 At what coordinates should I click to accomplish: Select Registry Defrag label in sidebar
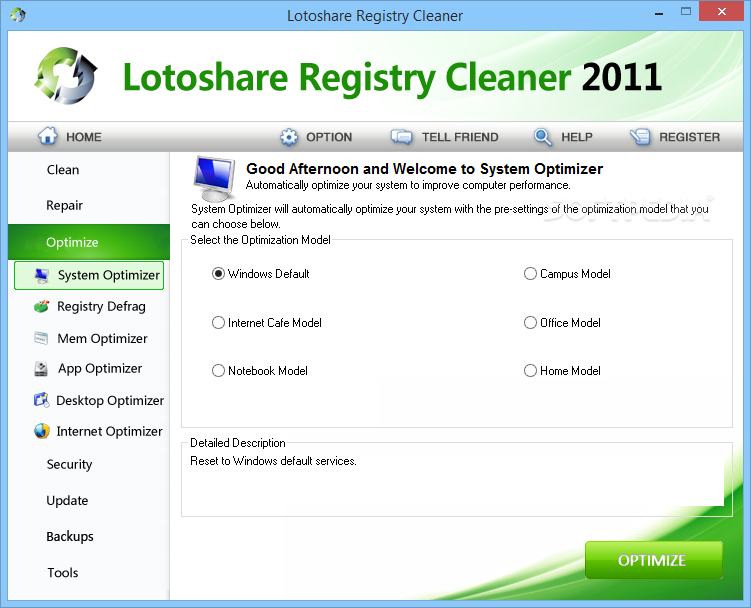click(101, 307)
